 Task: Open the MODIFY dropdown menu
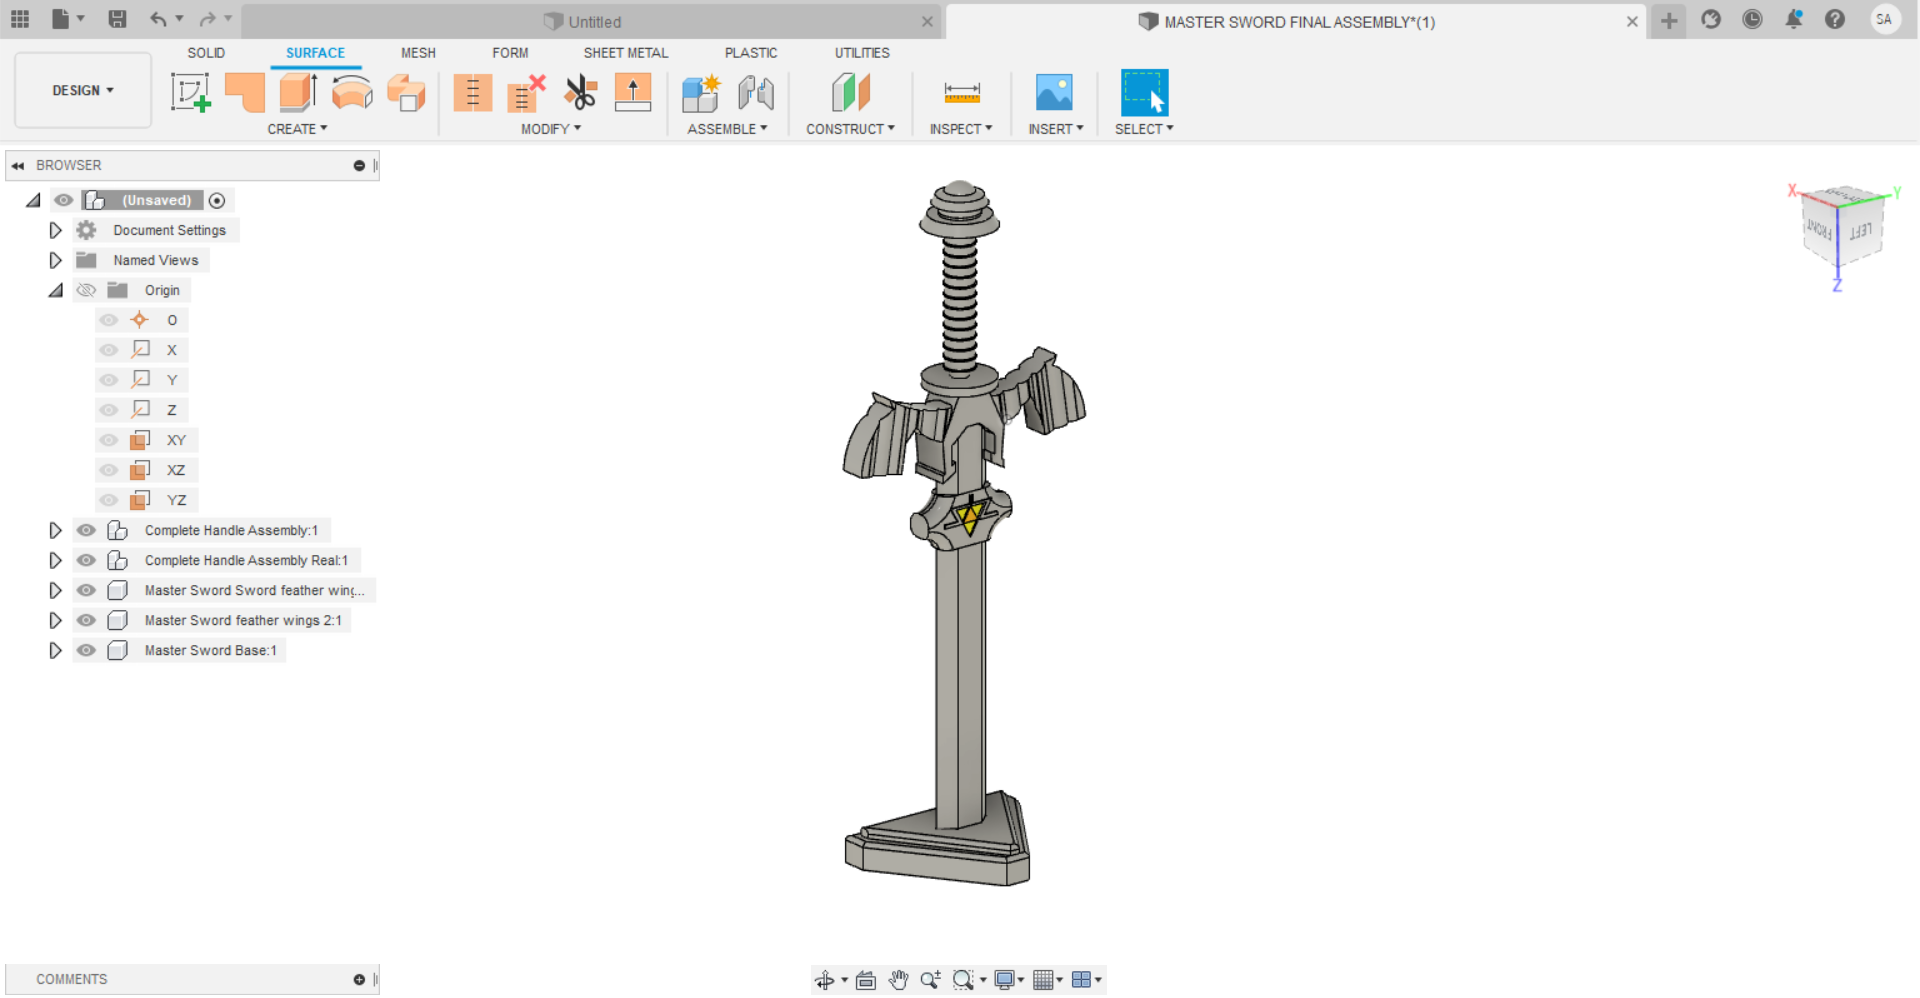click(x=551, y=129)
